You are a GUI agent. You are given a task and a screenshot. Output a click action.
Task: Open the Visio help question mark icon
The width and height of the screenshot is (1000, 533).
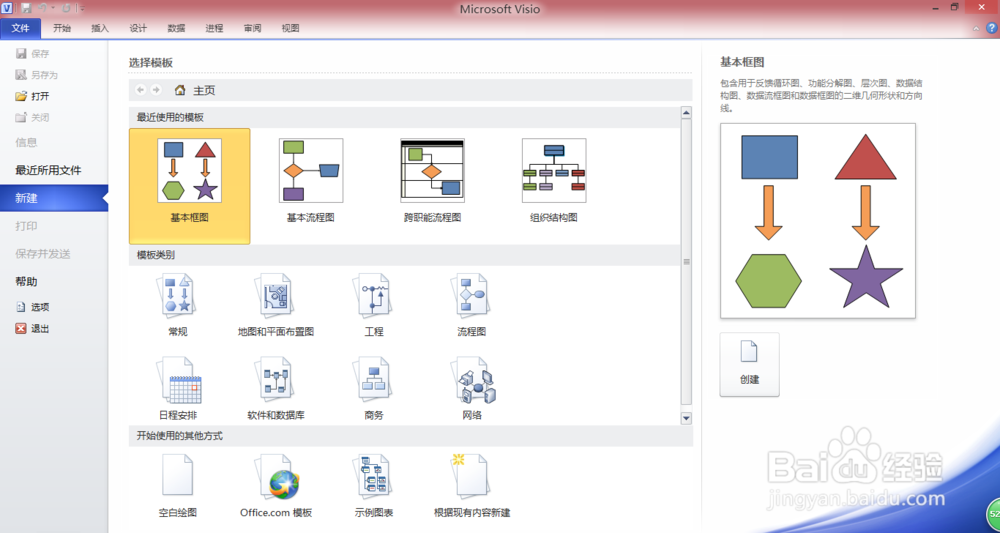pyautogui.click(x=992, y=28)
